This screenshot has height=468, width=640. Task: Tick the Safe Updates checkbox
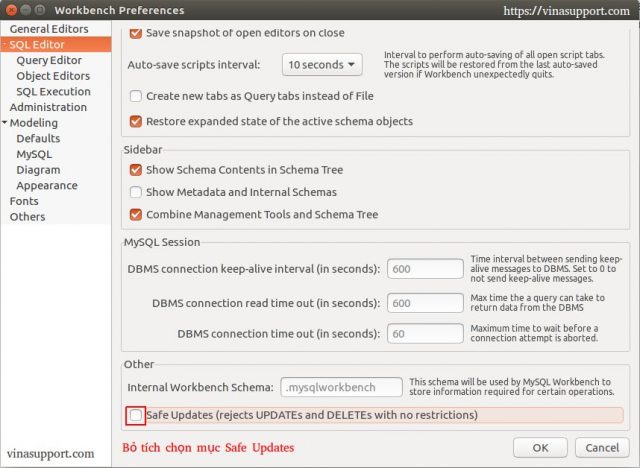136,415
